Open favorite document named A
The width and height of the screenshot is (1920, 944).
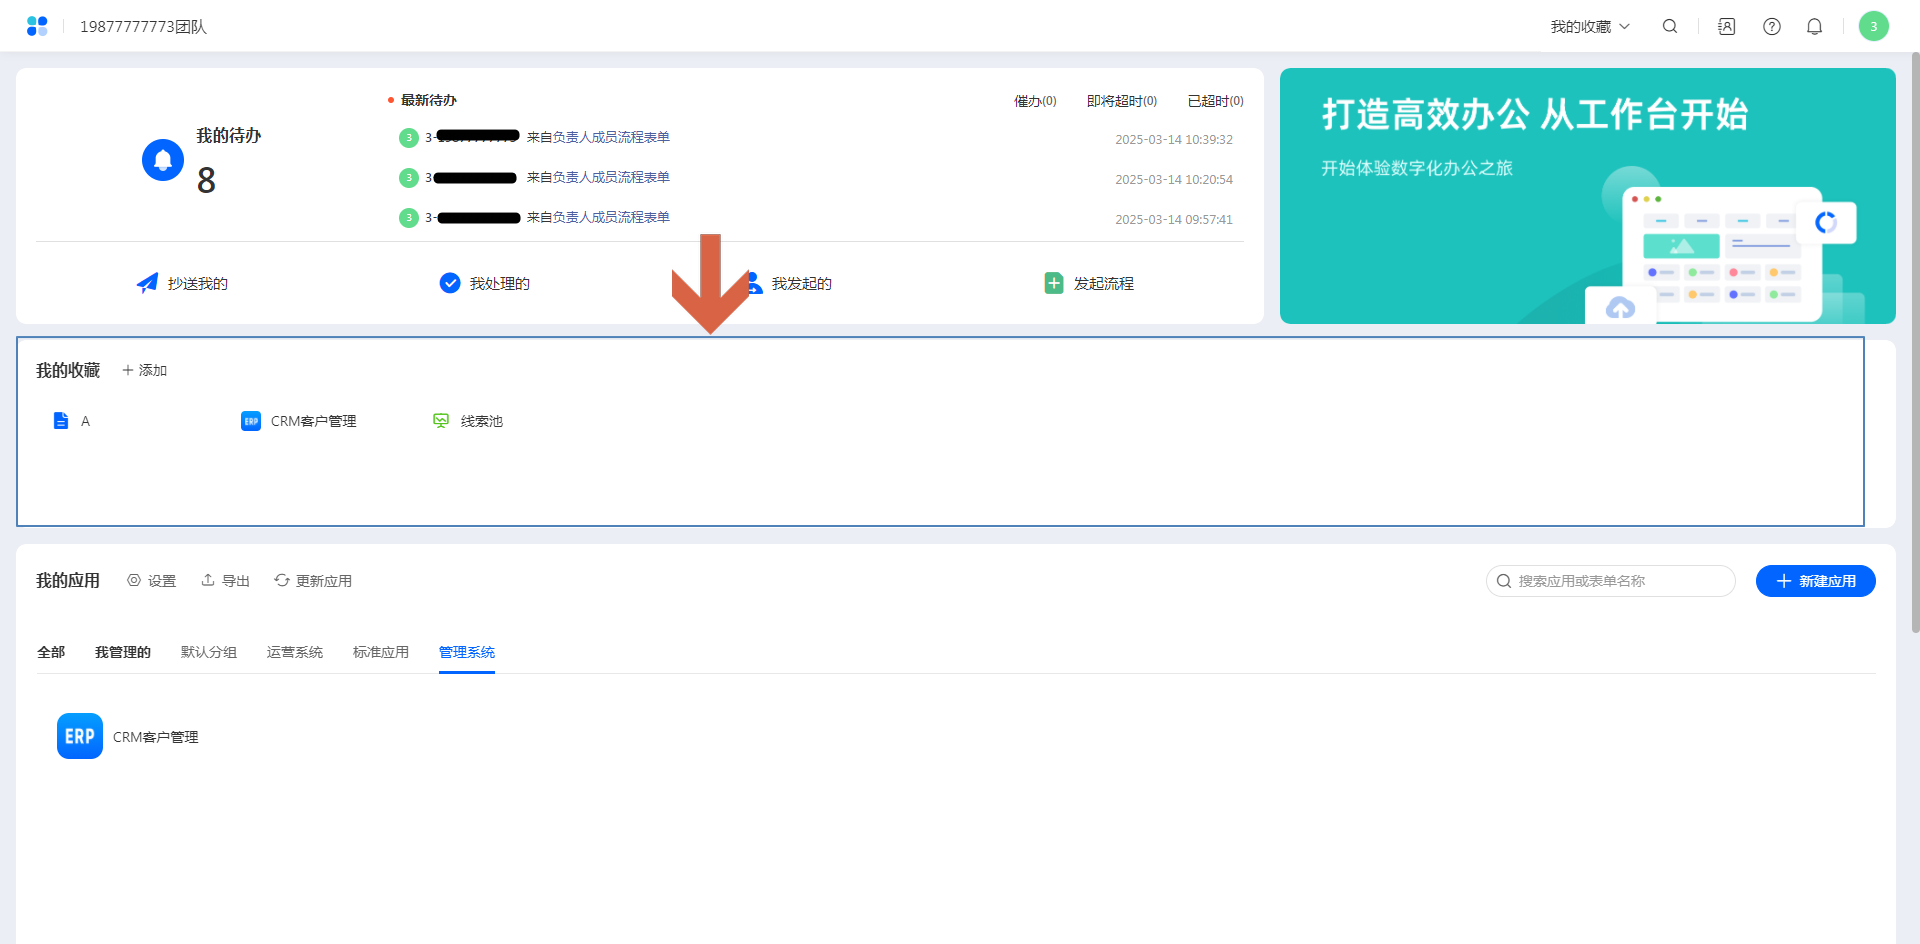(71, 421)
